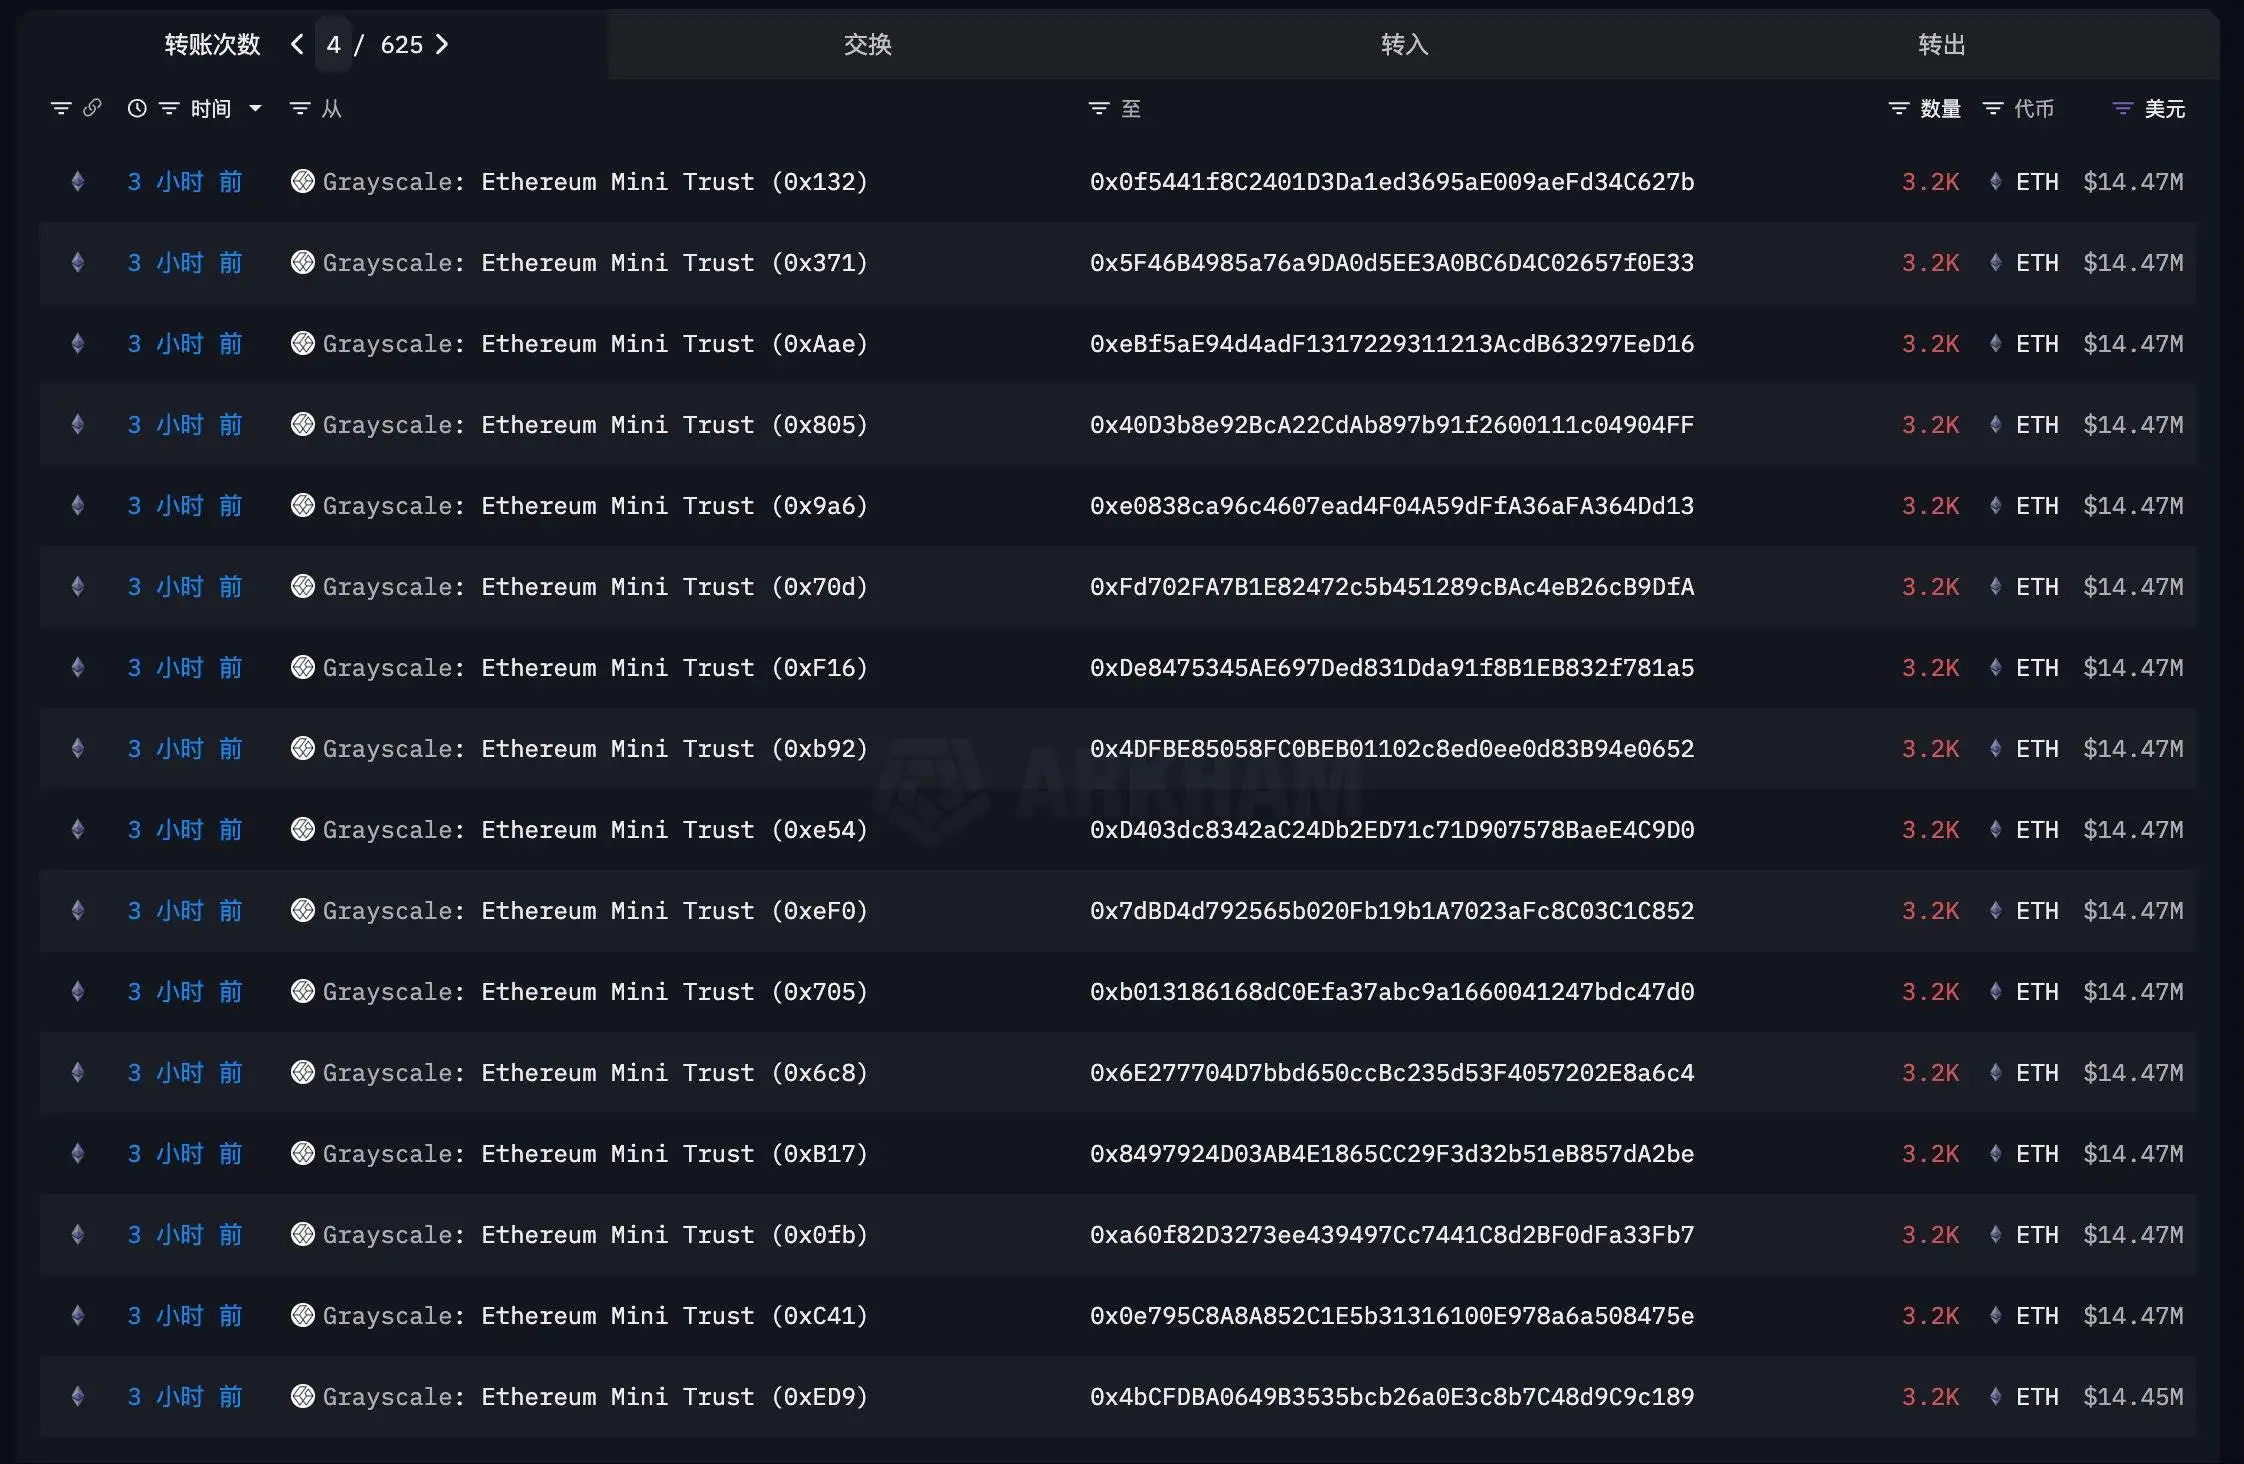
Task: Open the filter for the 代币 column
Action: [x=1993, y=108]
